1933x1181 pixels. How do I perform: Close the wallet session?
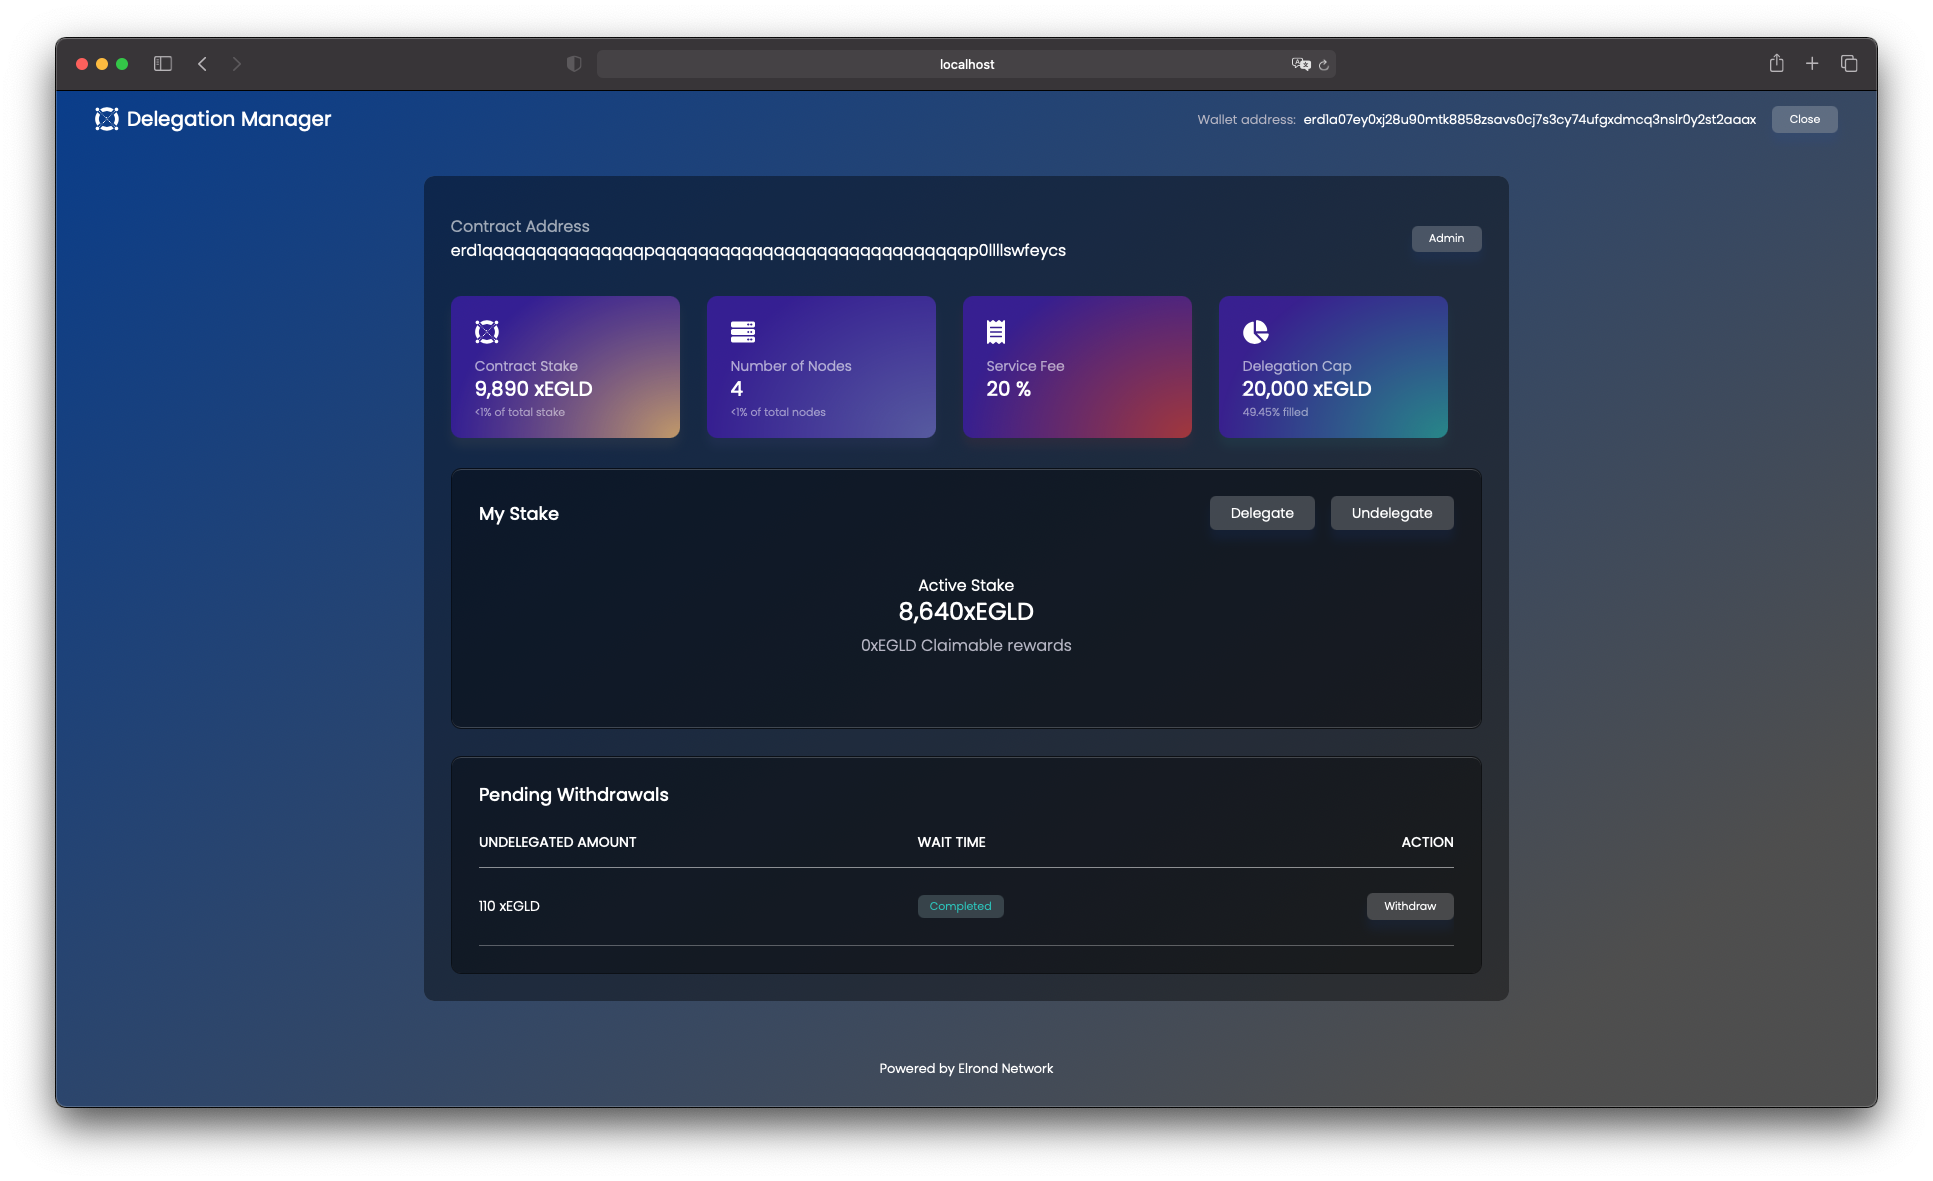point(1804,119)
